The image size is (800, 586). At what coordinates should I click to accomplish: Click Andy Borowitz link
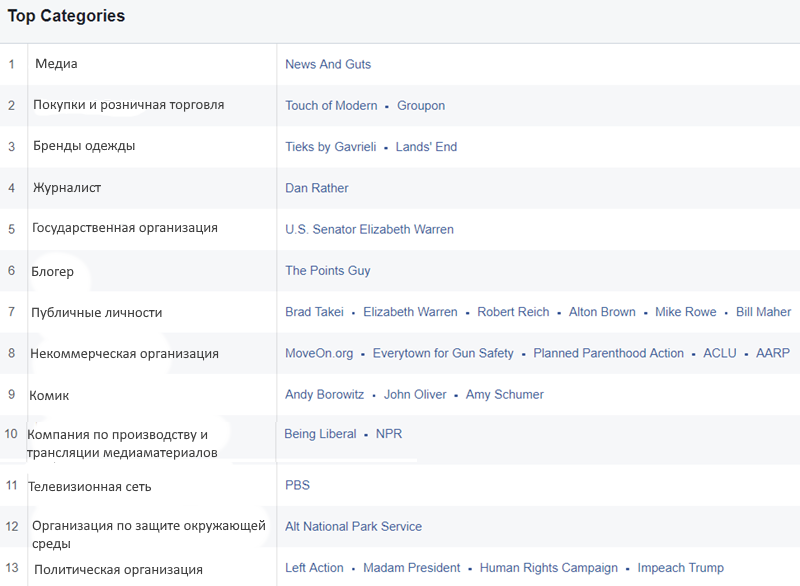[x=324, y=394]
